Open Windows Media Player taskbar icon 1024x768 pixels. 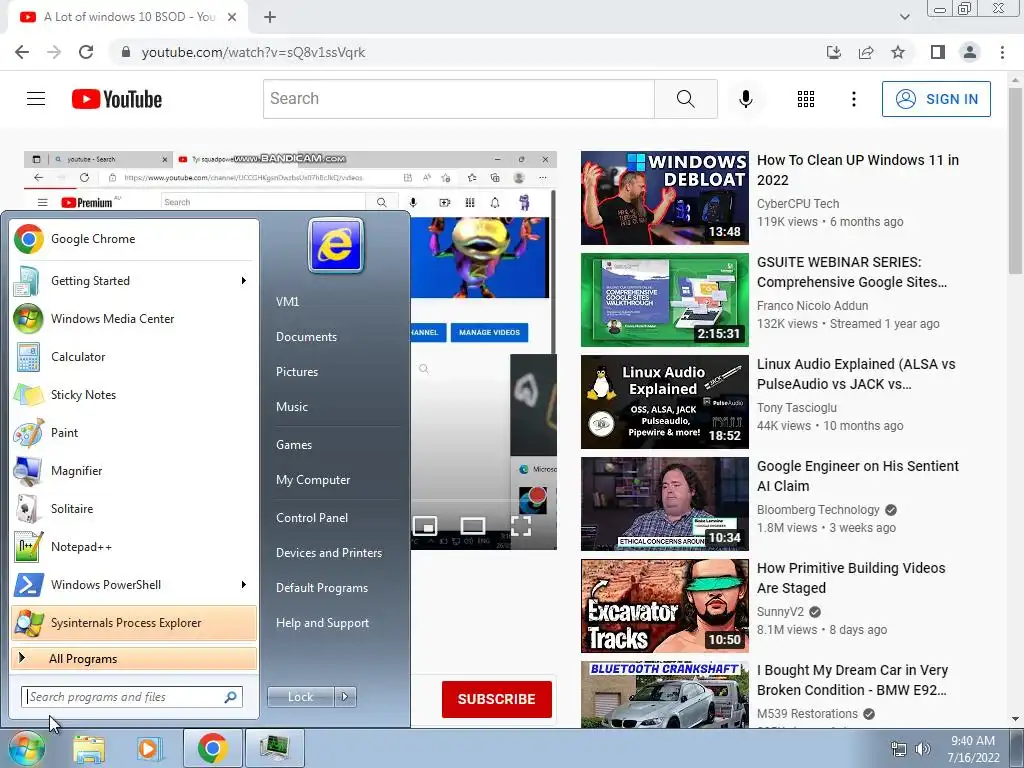(x=149, y=748)
